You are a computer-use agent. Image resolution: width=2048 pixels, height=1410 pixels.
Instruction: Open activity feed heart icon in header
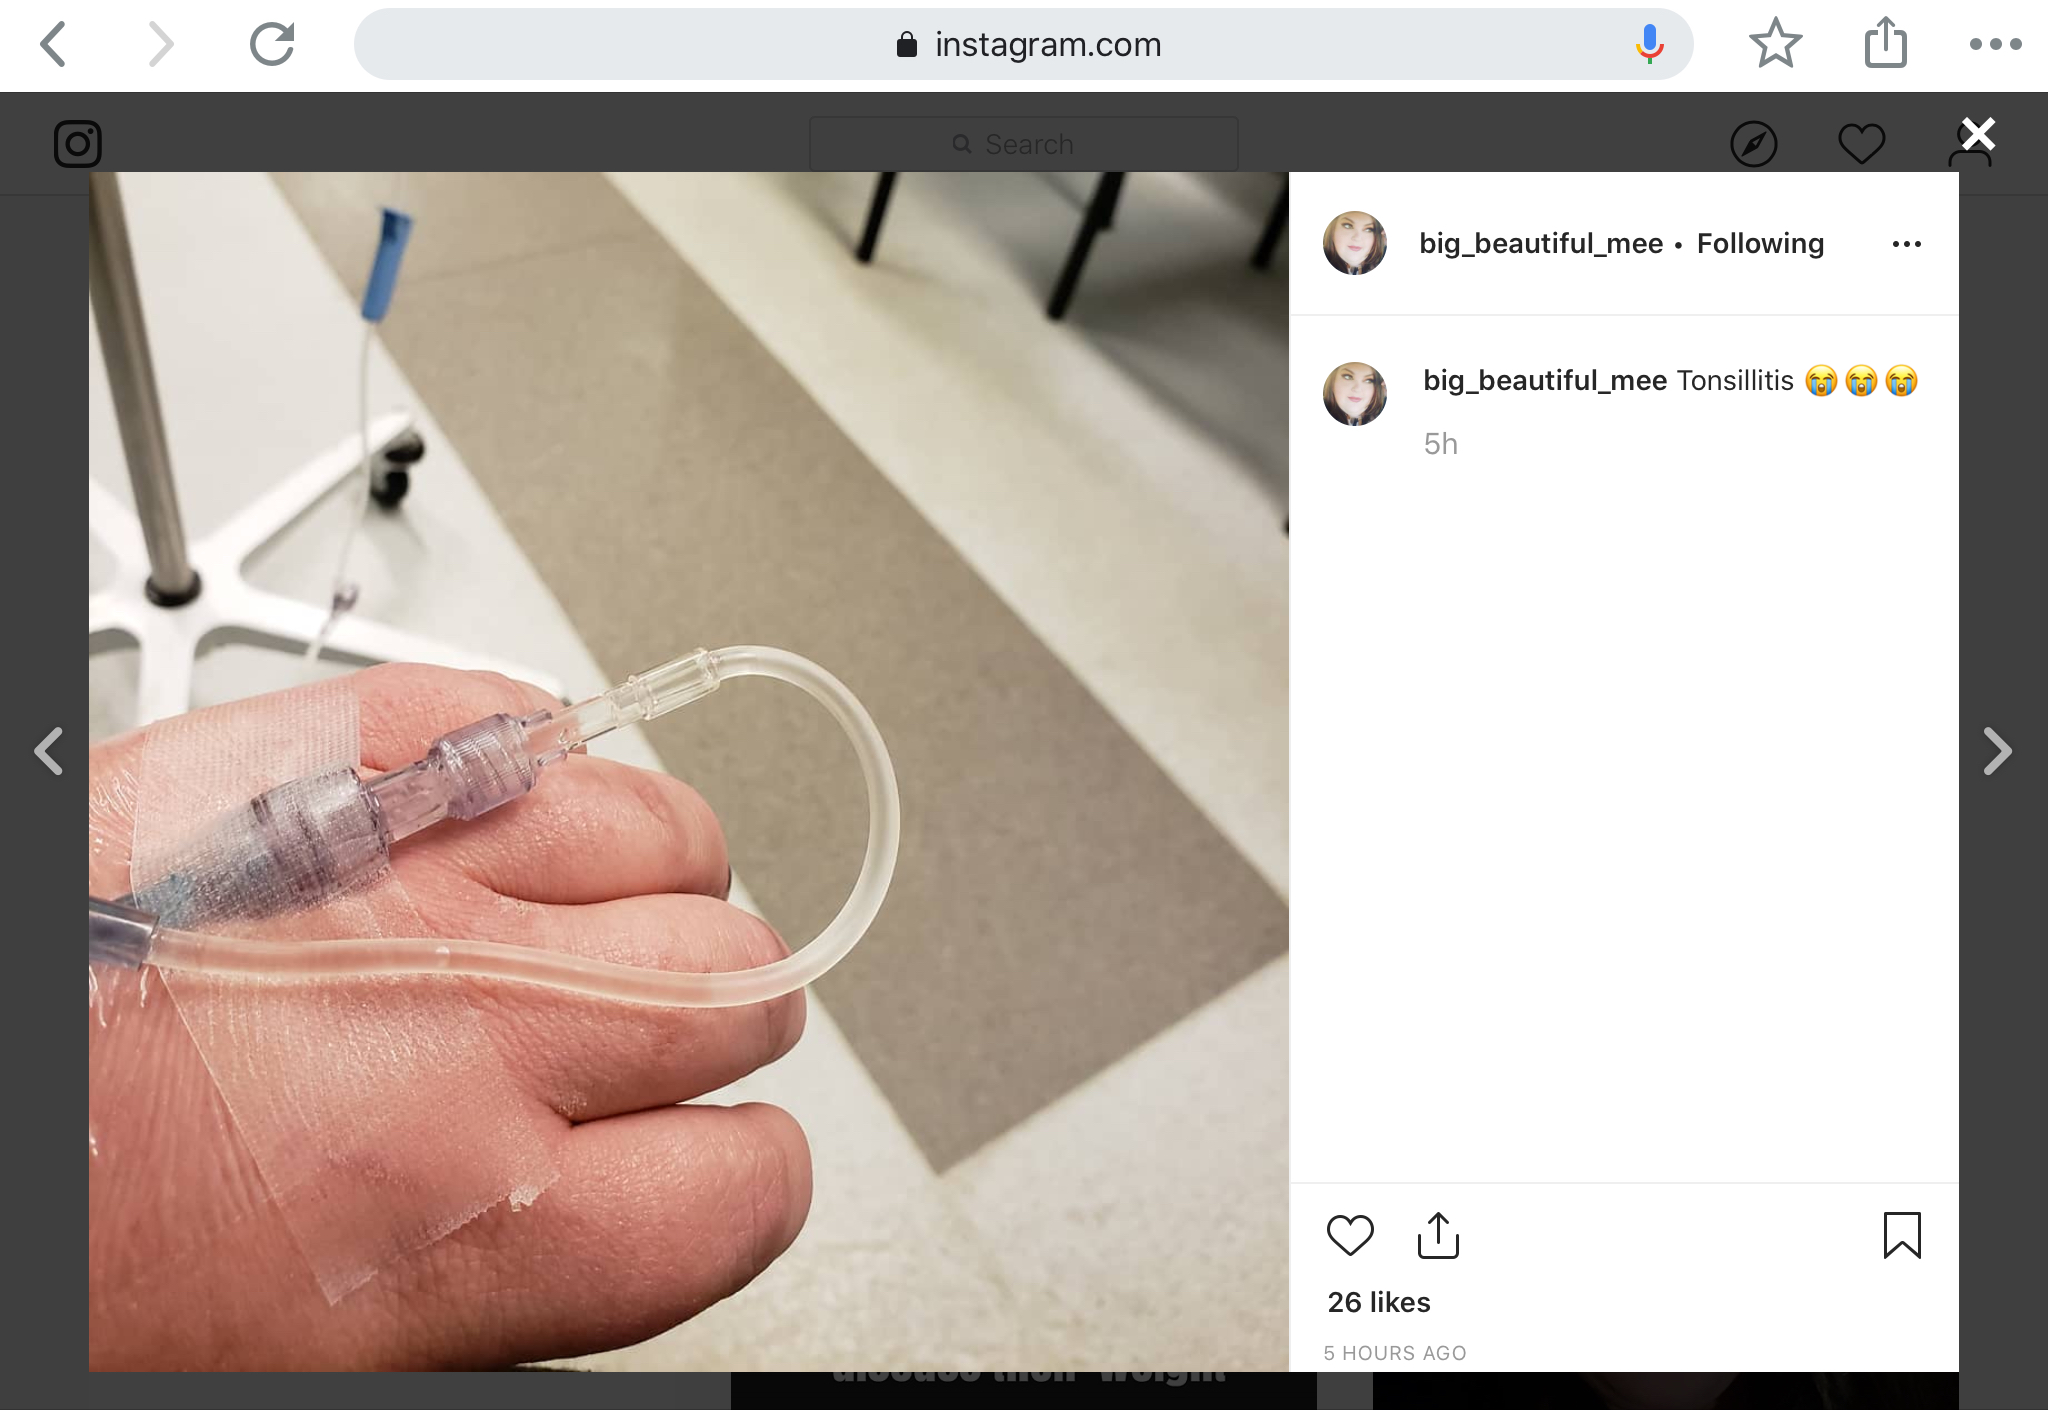tap(1862, 144)
